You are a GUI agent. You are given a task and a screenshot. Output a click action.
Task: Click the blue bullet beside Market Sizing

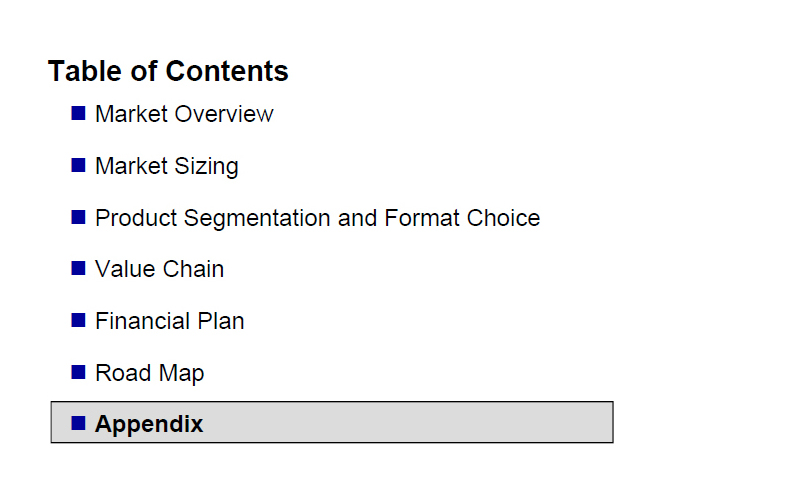(78, 165)
